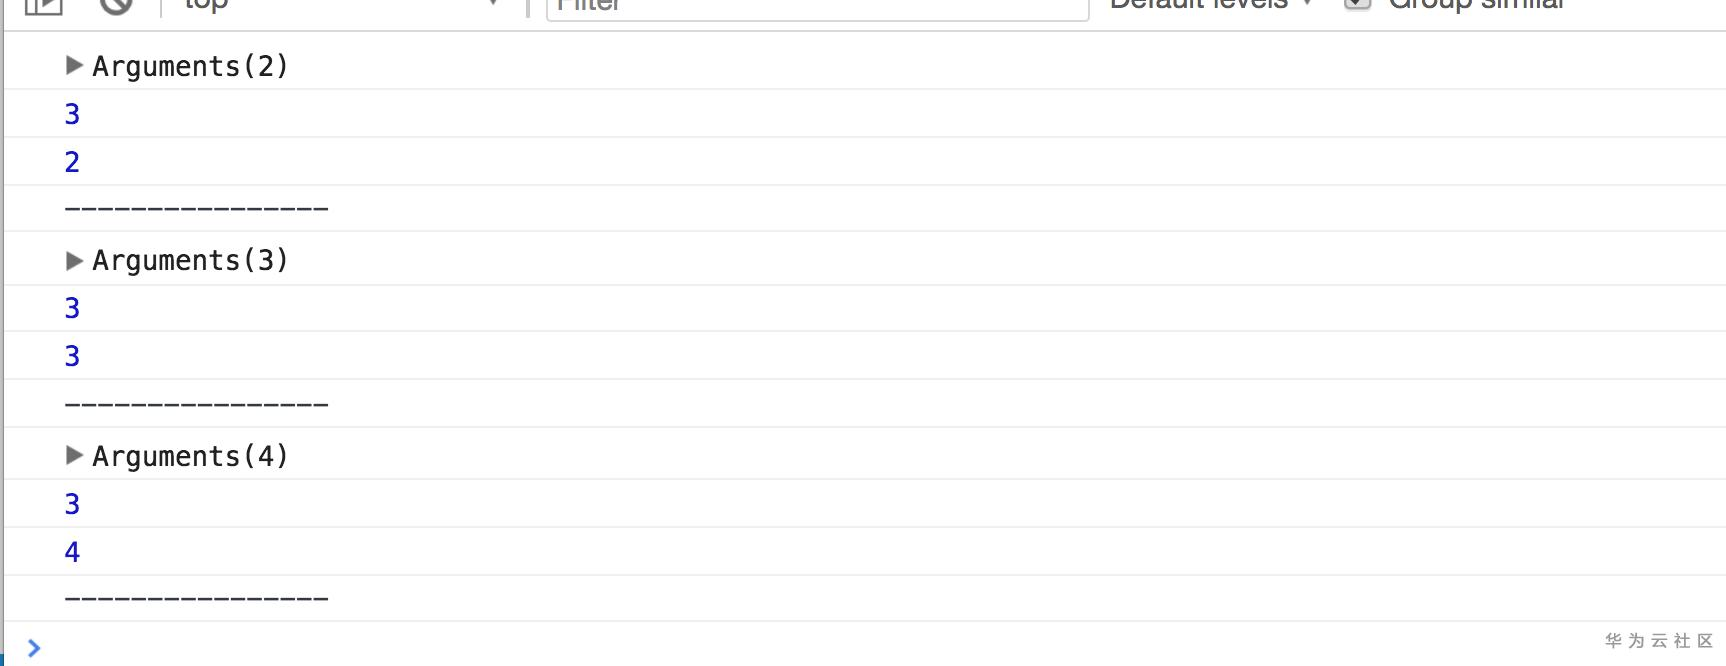The width and height of the screenshot is (1726, 666).
Task: Click the 3 just above second dashed line
Action: [x=72, y=356]
